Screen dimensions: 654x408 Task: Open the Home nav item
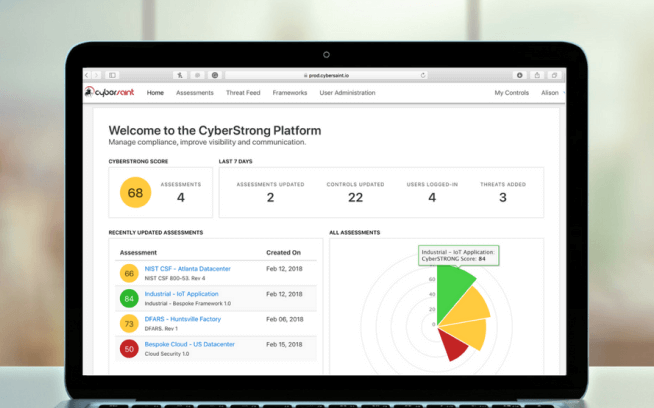[155, 93]
